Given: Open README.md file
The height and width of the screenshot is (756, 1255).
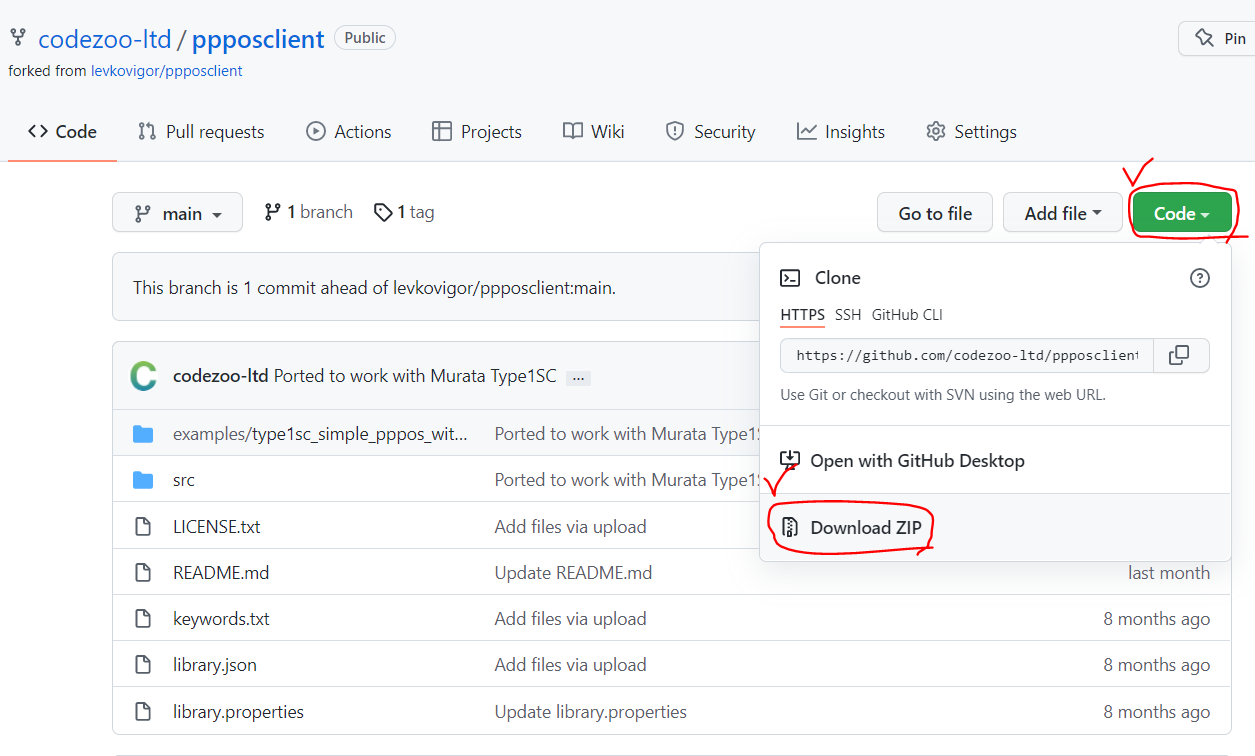Looking at the screenshot, I should click(x=221, y=573).
